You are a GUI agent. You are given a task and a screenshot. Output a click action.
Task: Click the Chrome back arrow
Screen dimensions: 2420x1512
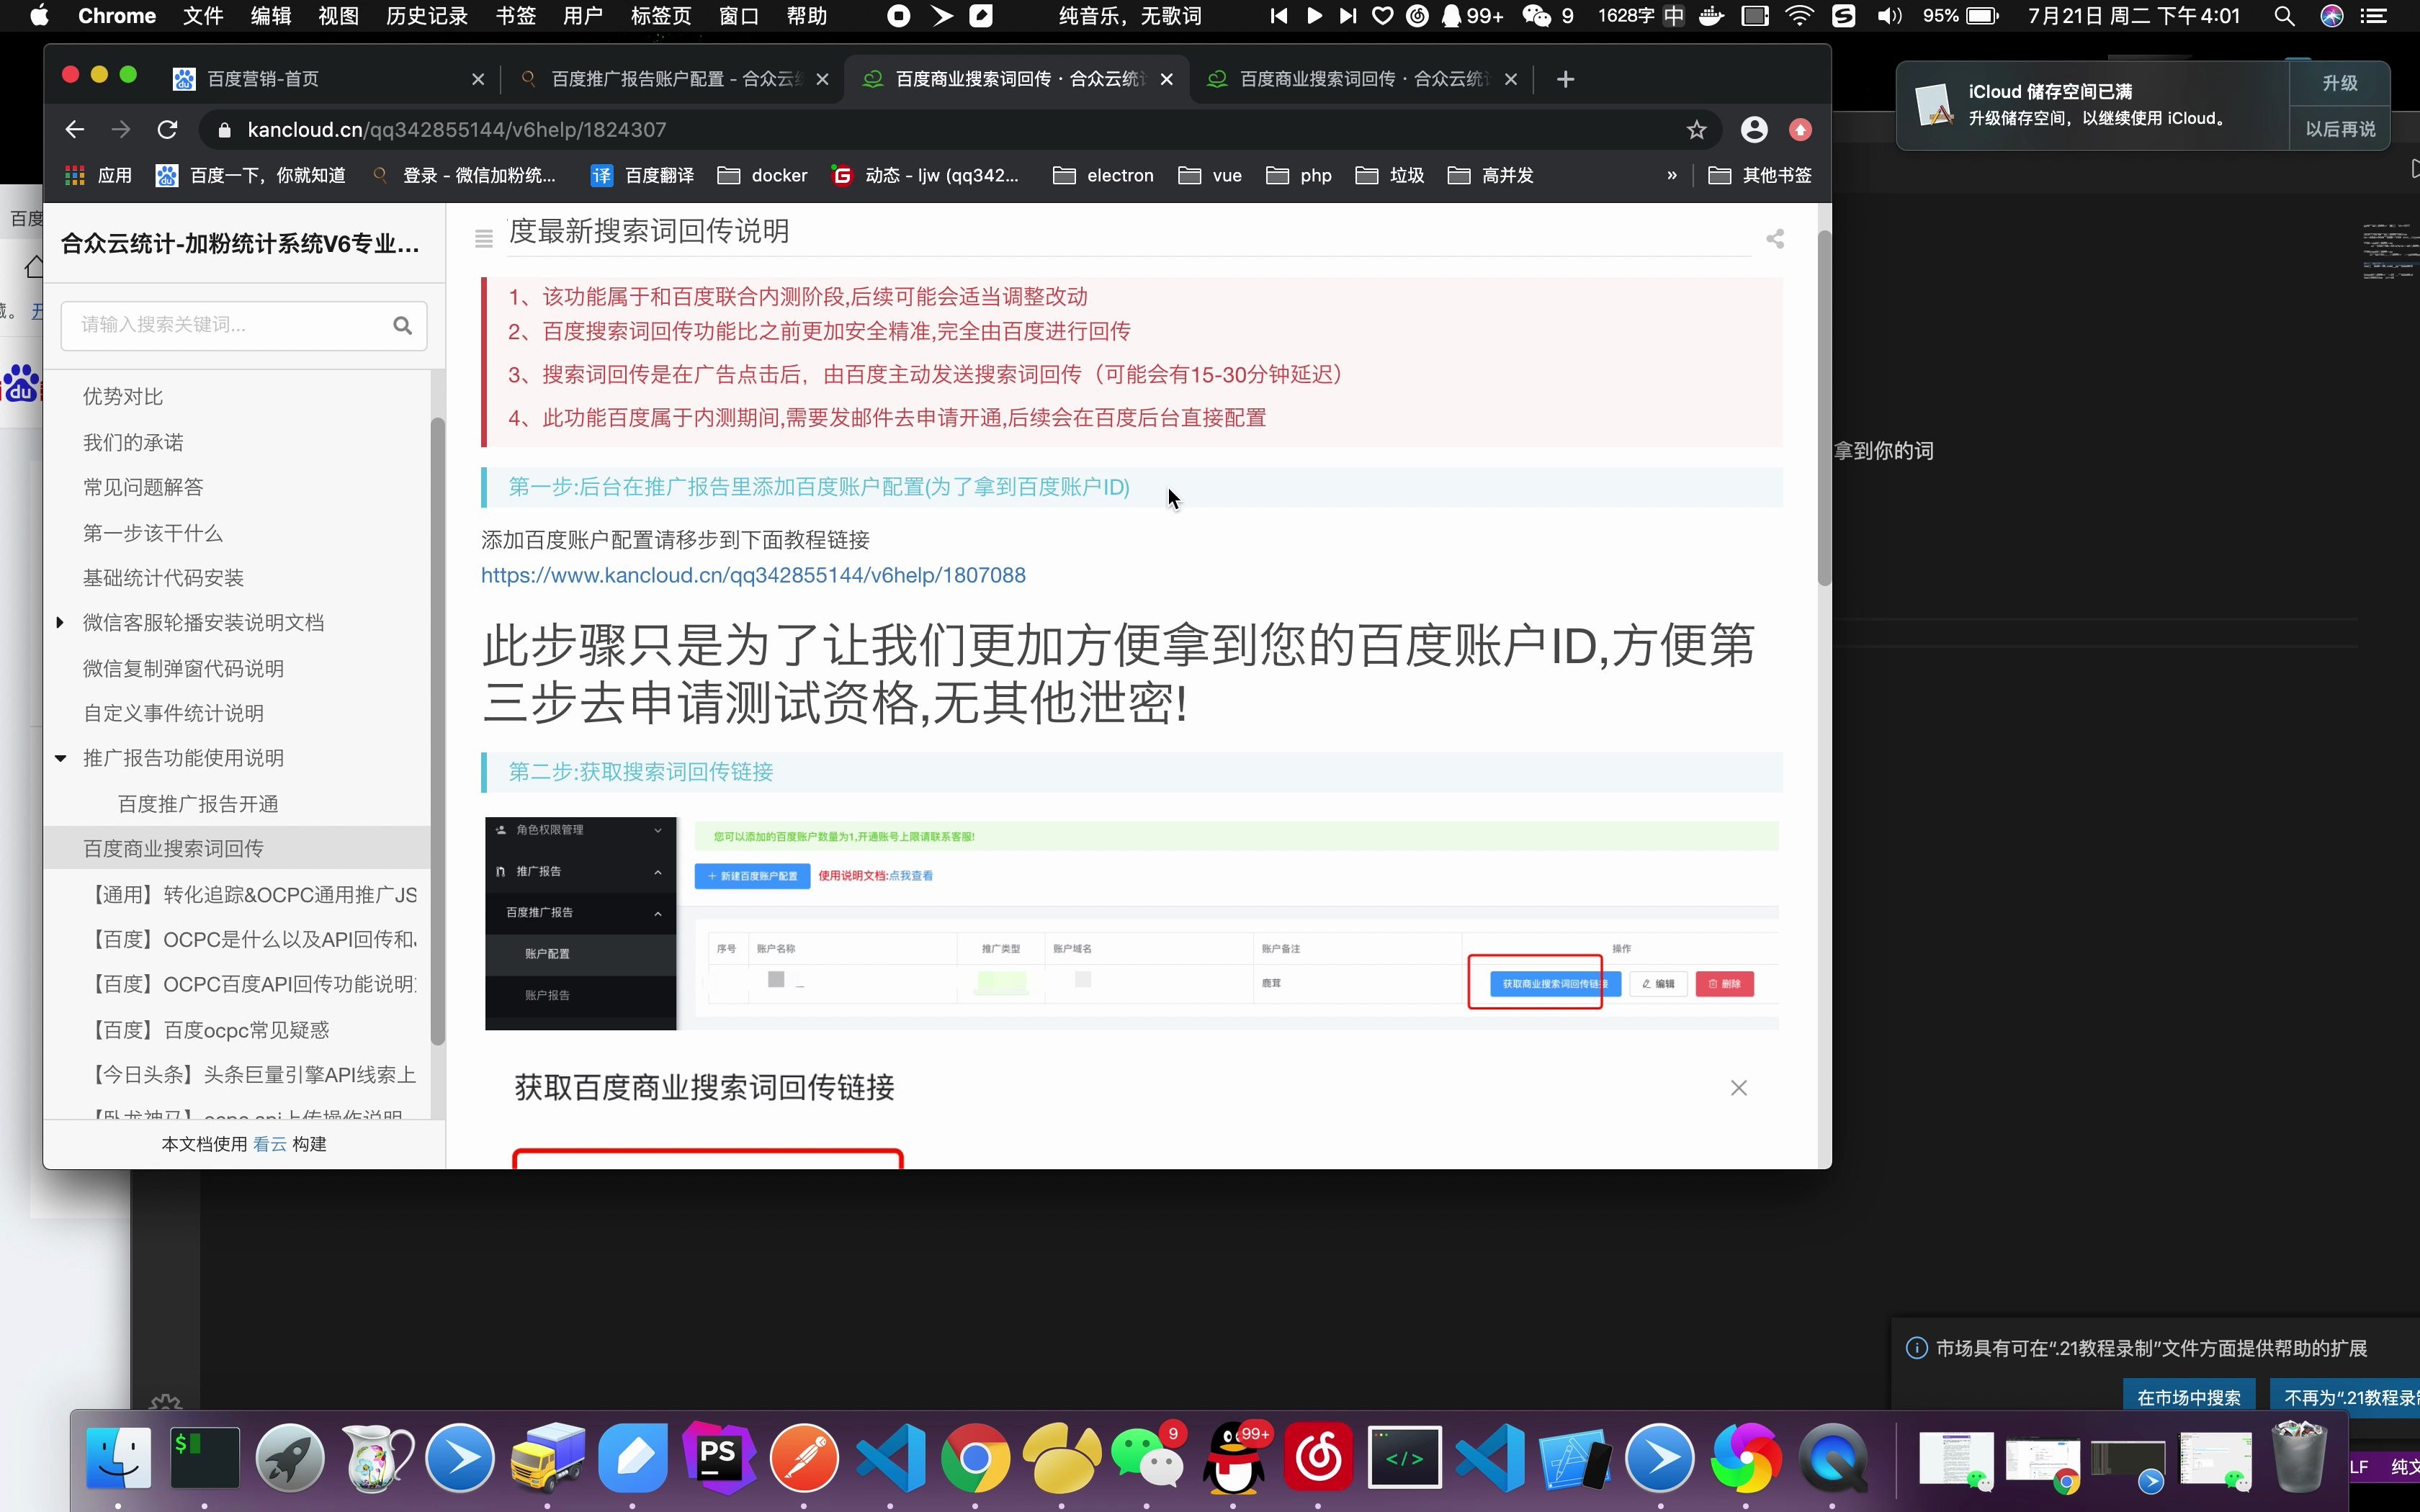(74, 129)
